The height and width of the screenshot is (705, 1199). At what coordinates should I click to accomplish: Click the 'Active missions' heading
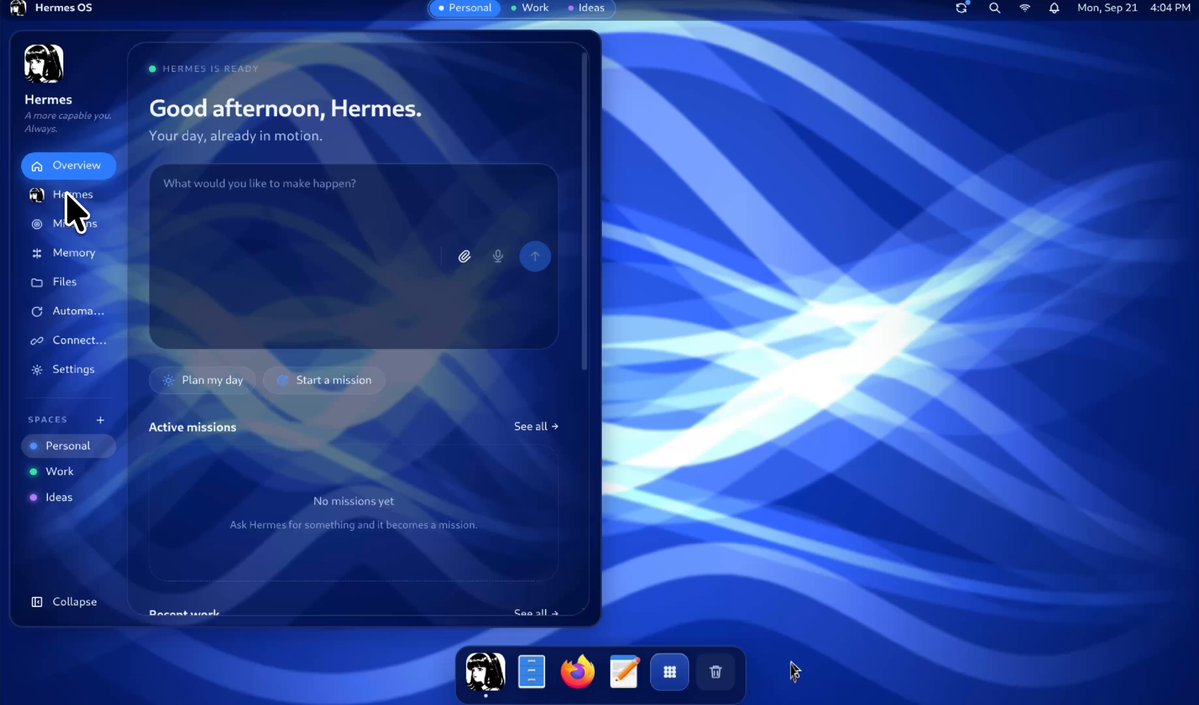[193, 427]
